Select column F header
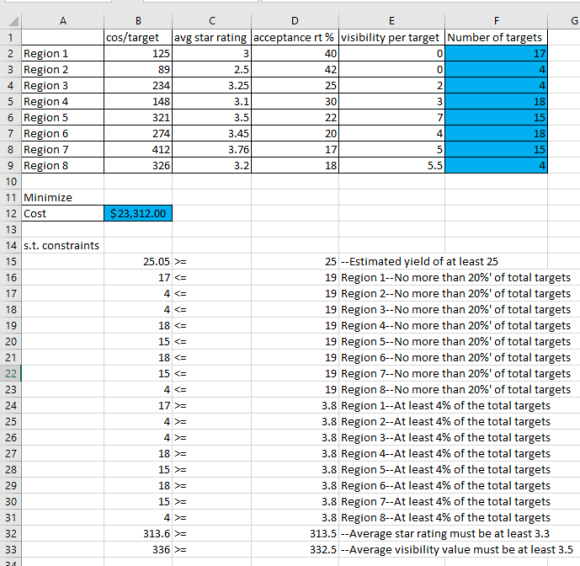Image resolution: width=580 pixels, height=566 pixels. 496,21
